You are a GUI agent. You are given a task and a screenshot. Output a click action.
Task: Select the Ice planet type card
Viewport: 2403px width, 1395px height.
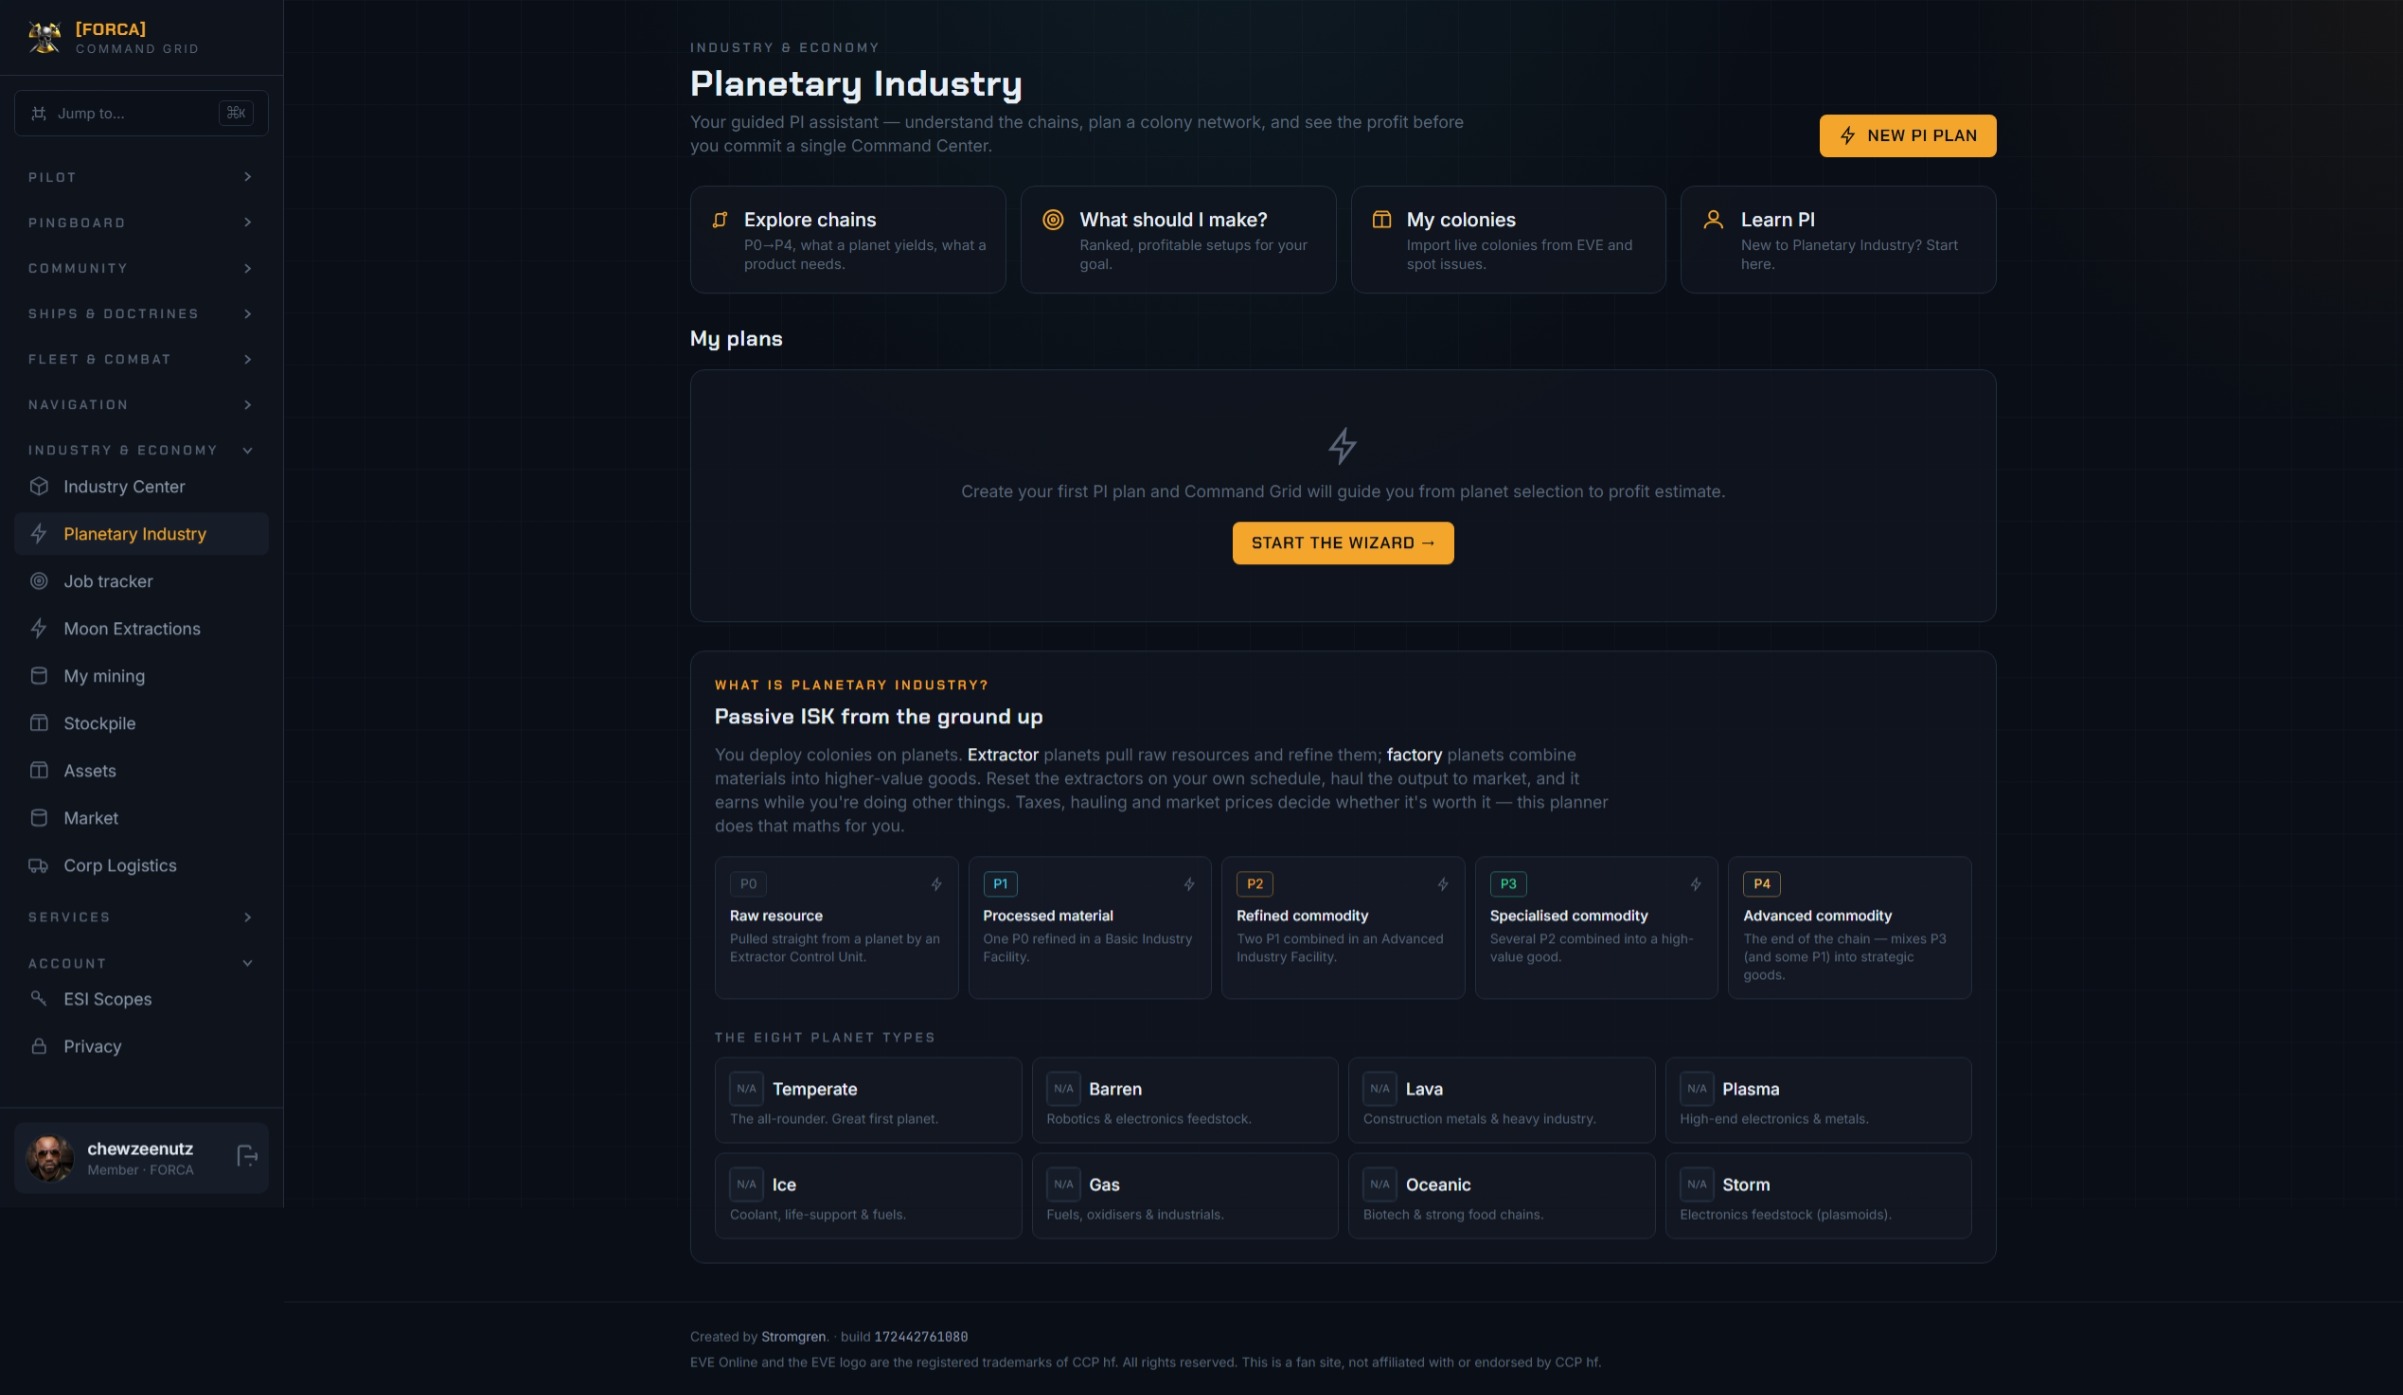coord(868,1195)
